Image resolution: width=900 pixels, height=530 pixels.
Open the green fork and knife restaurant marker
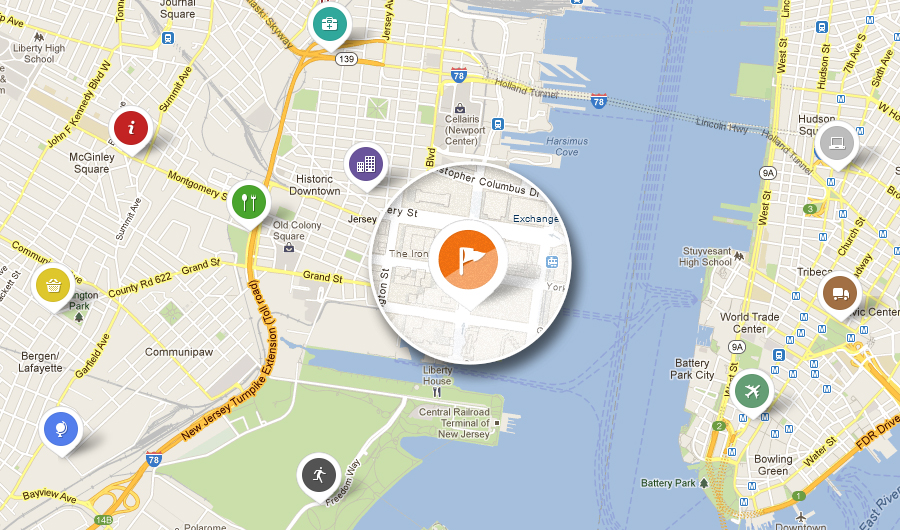pyautogui.click(x=249, y=203)
